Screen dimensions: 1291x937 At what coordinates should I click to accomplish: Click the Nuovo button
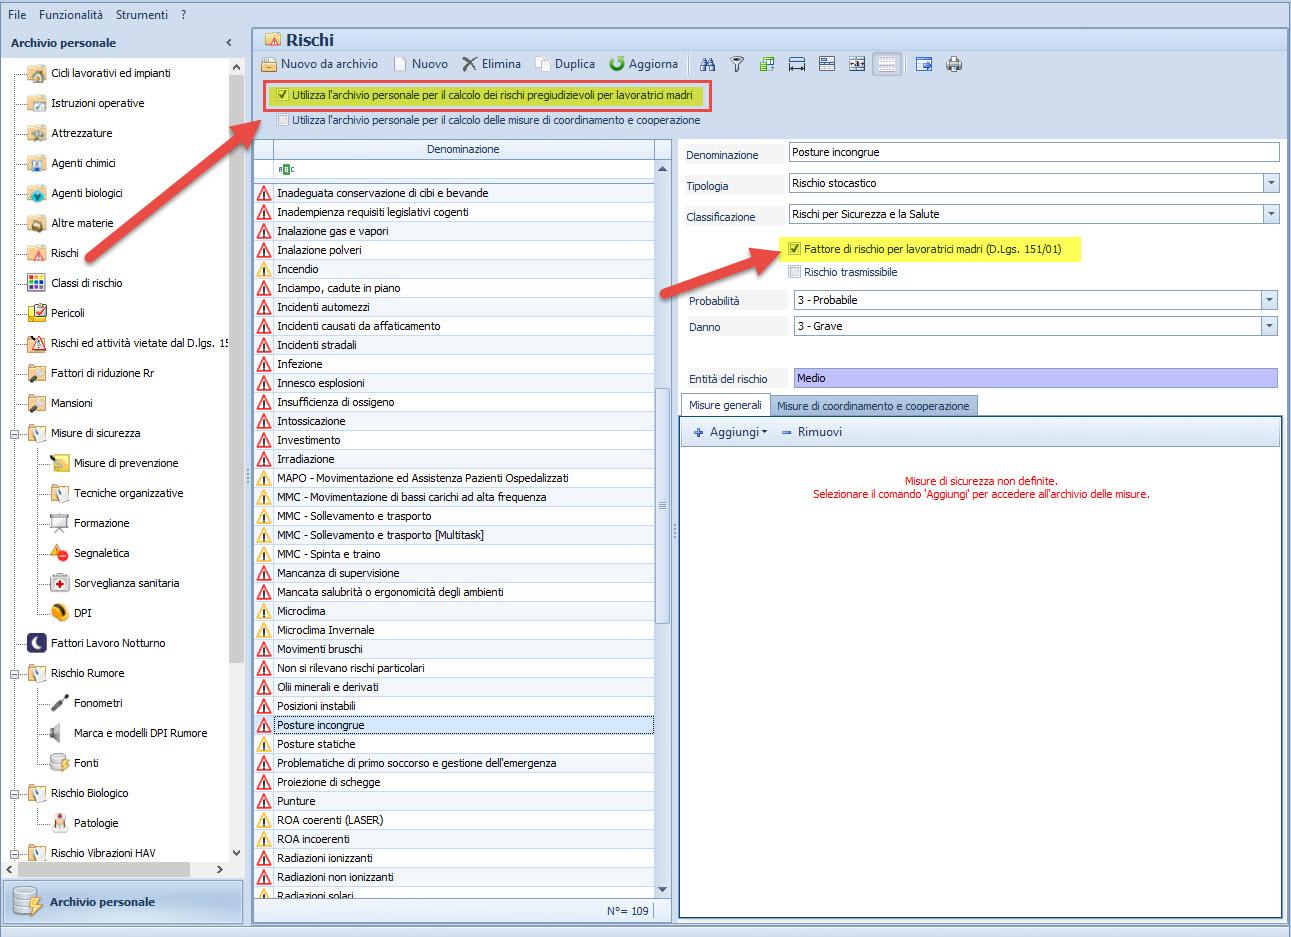pos(421,64)
